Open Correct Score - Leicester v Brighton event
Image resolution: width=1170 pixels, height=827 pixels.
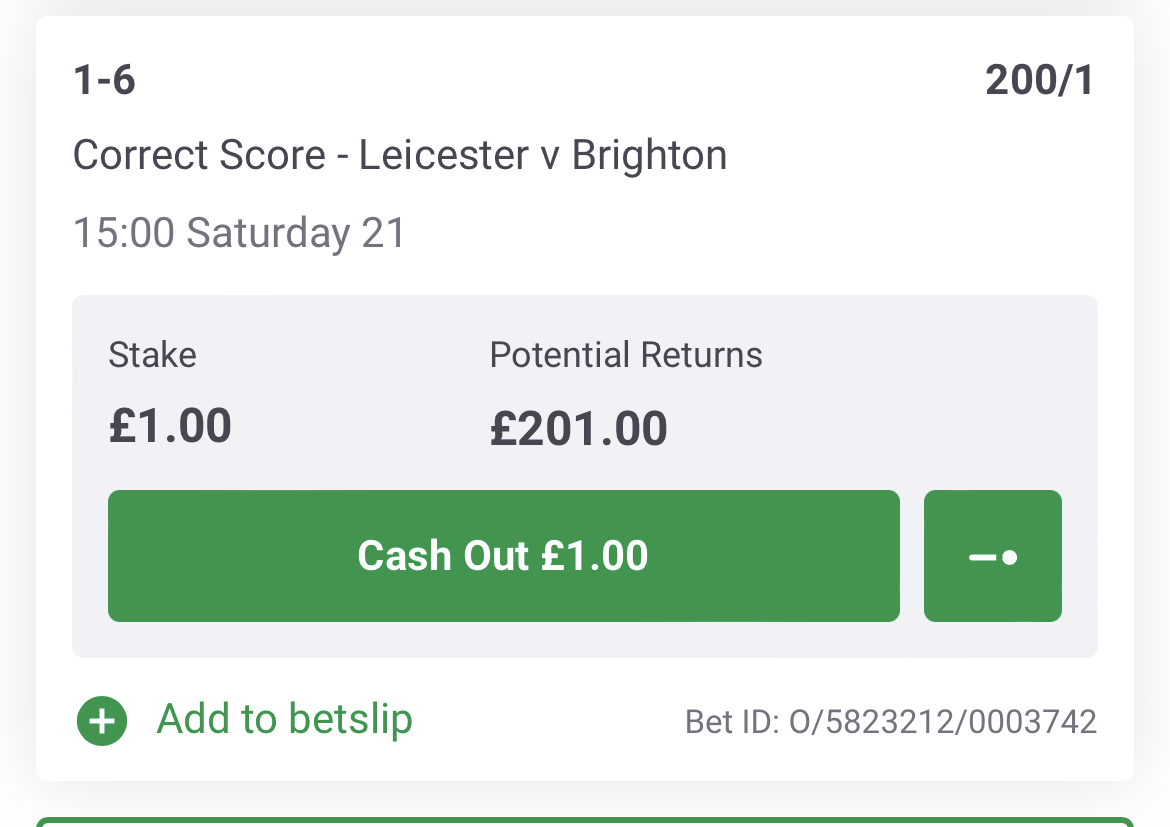click(400, 155)
